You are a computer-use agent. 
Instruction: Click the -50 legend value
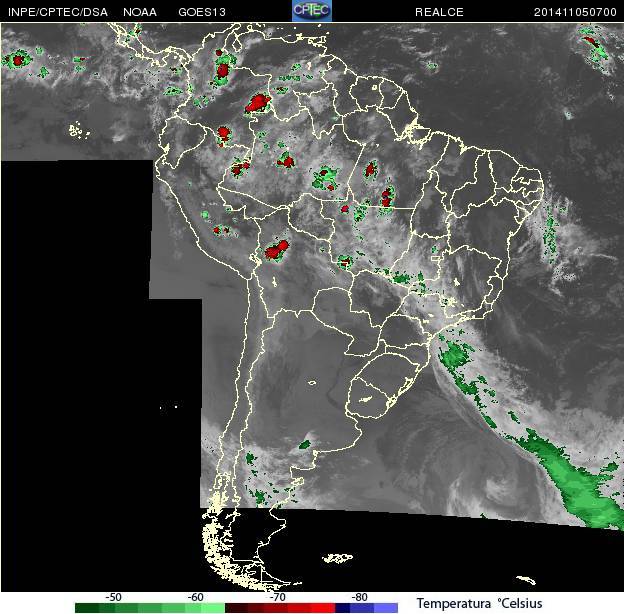coord(113,597)
